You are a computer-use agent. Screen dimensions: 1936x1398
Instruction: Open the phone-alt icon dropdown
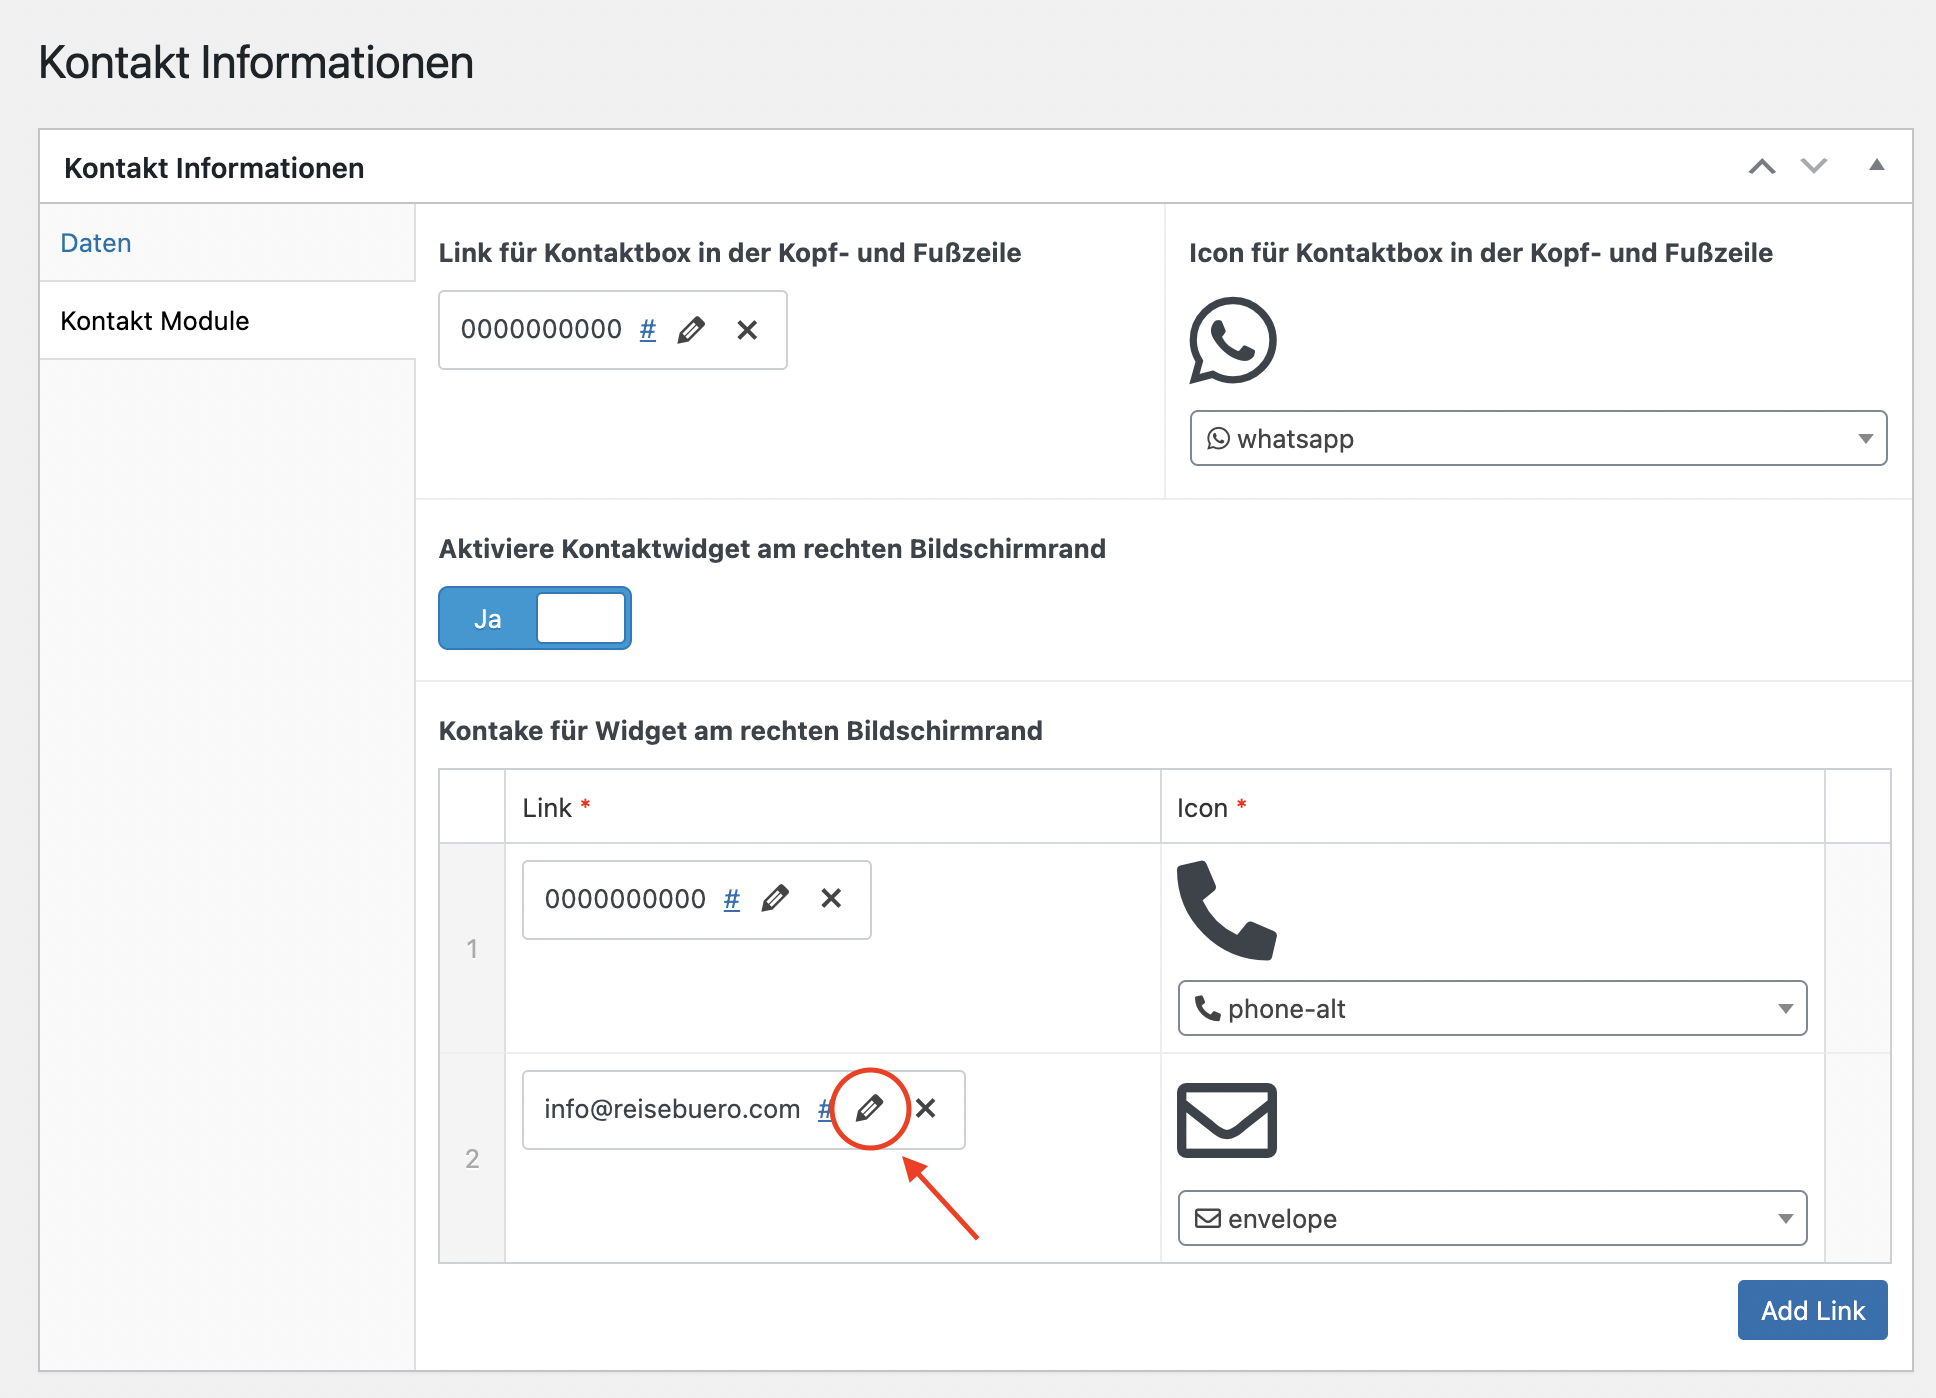pyautogui.click(x=1491, y=1008)
